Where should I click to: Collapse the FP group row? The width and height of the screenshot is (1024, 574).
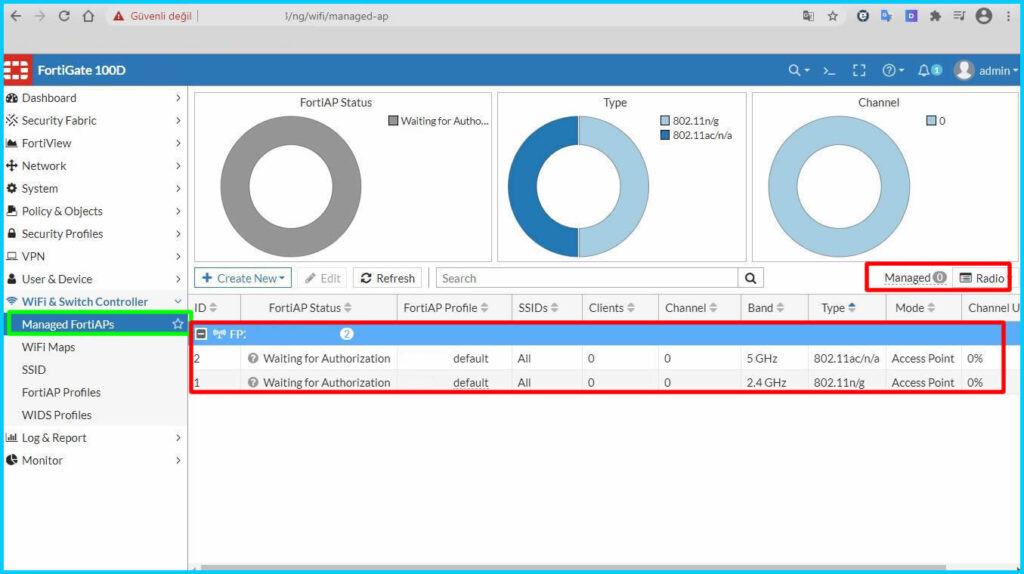201,334
